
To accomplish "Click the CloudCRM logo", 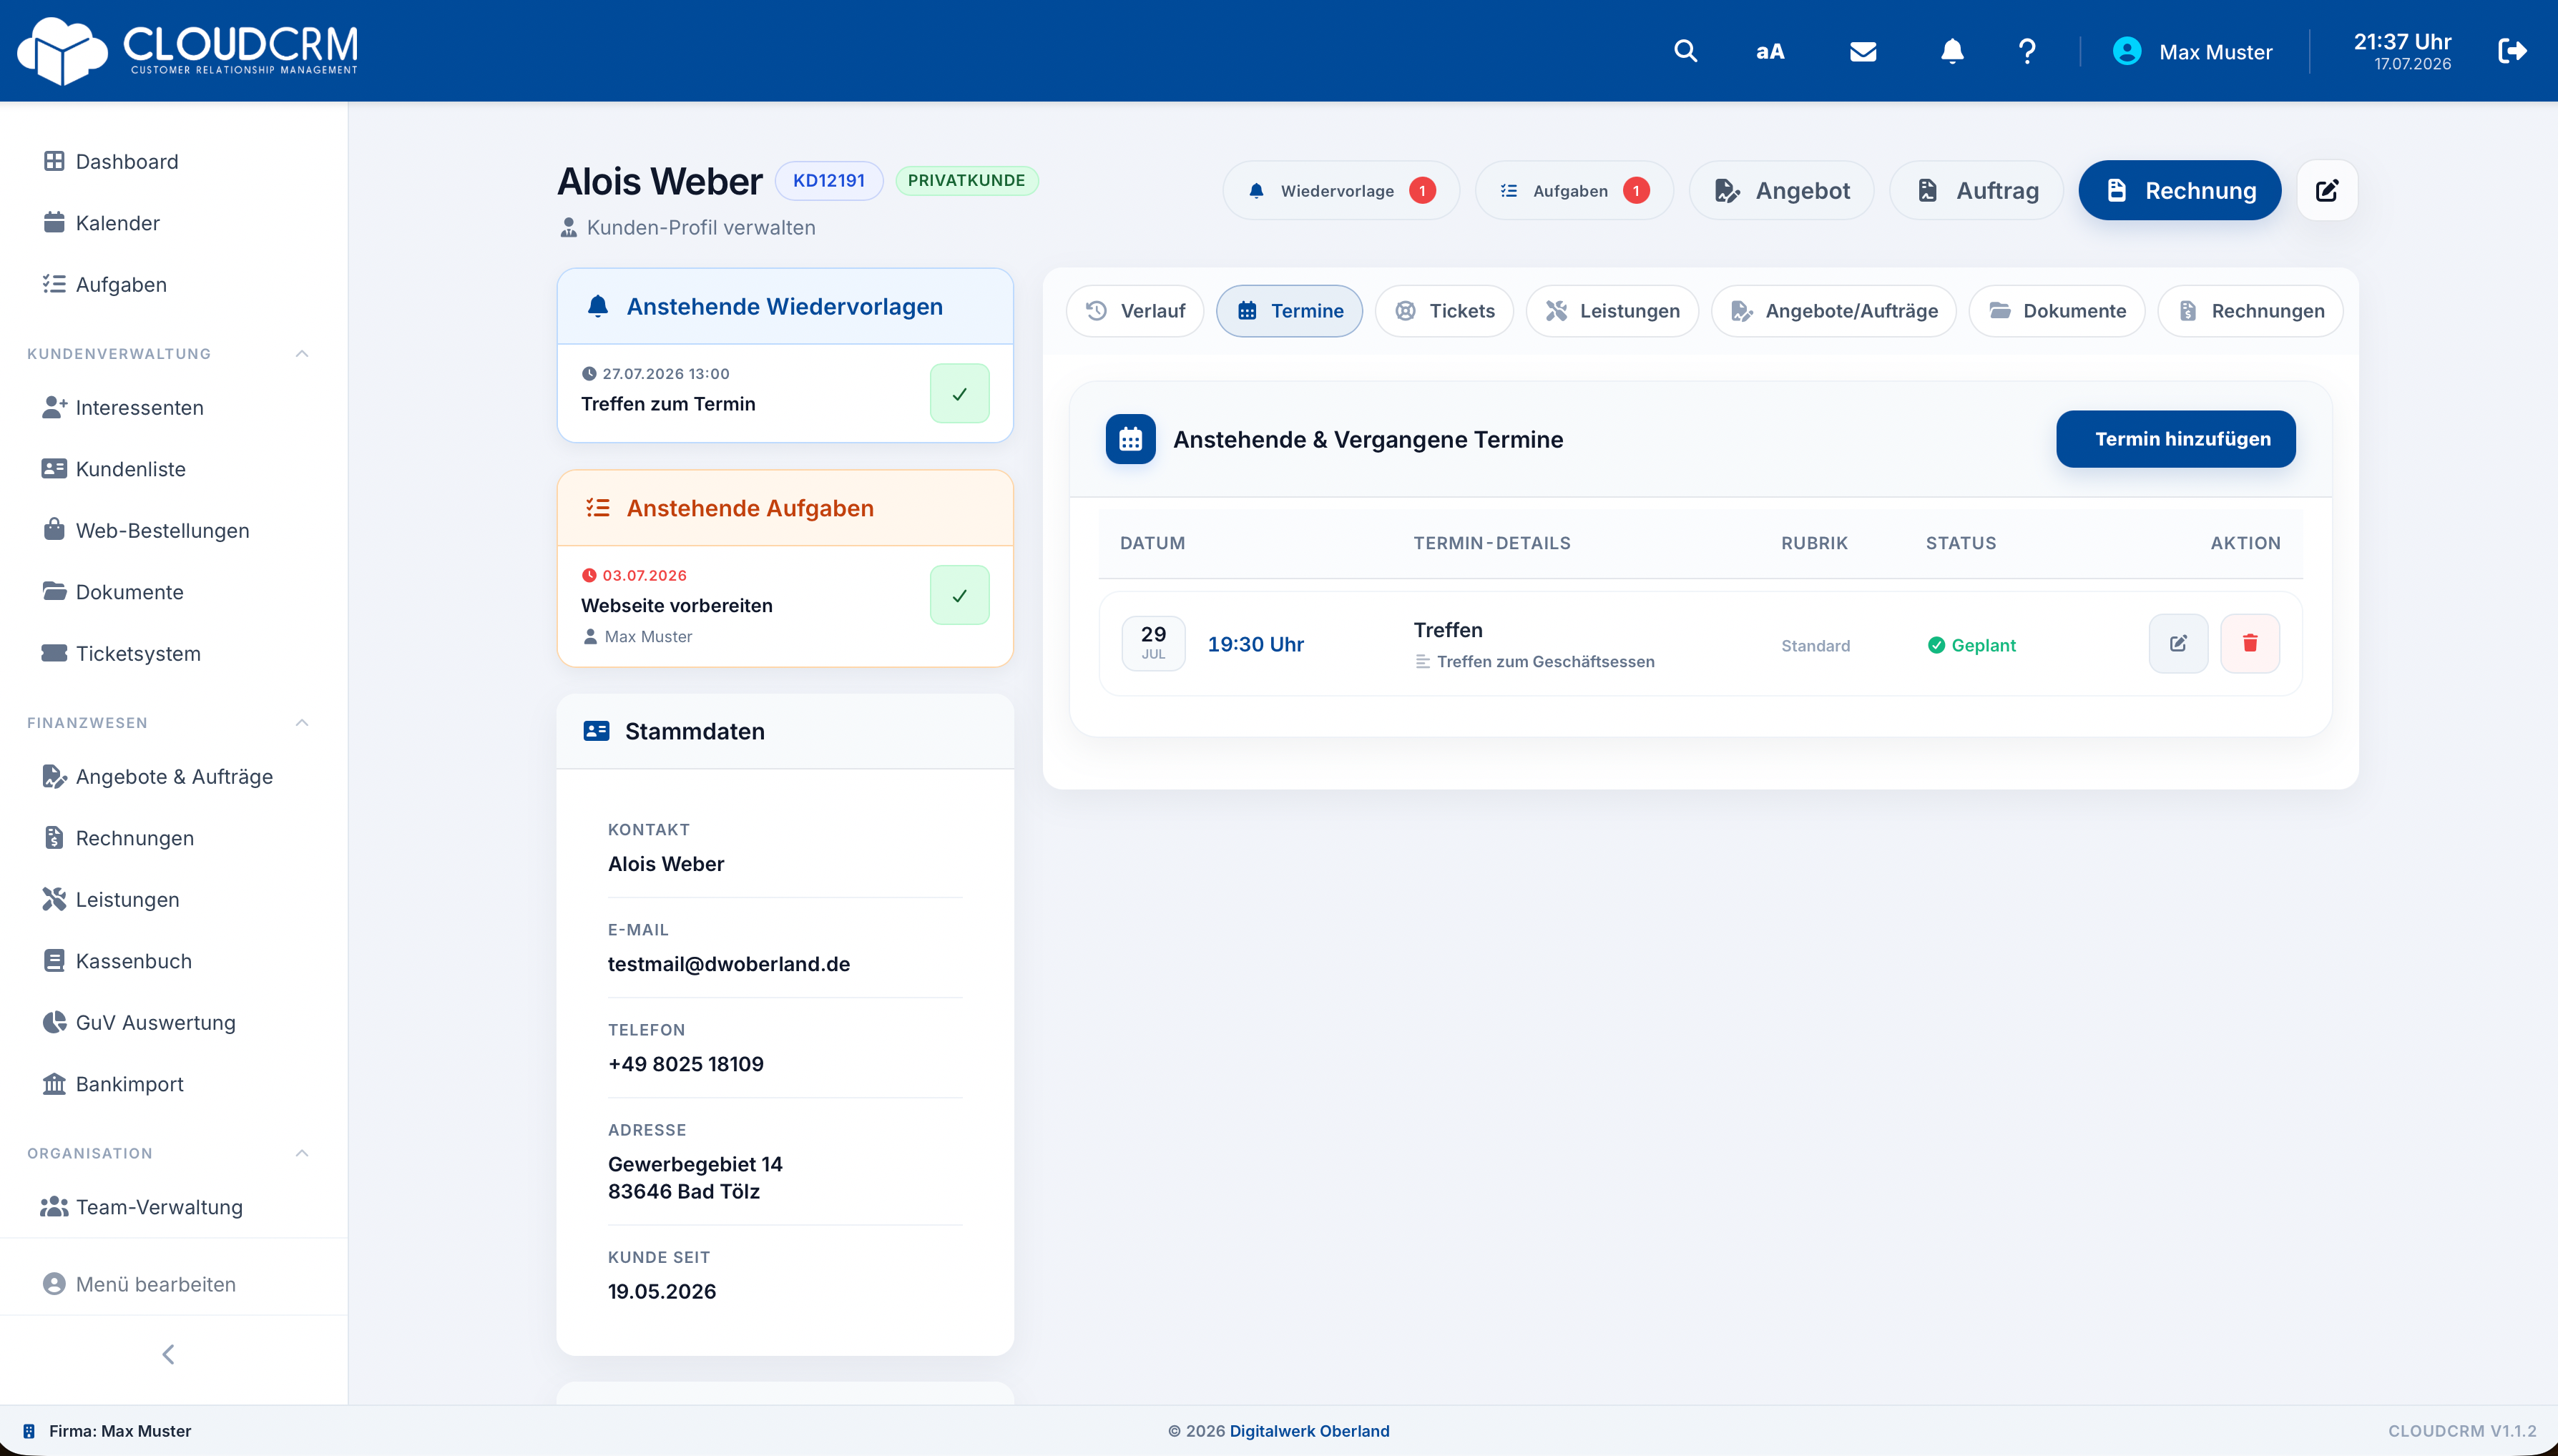I will 188,50.
